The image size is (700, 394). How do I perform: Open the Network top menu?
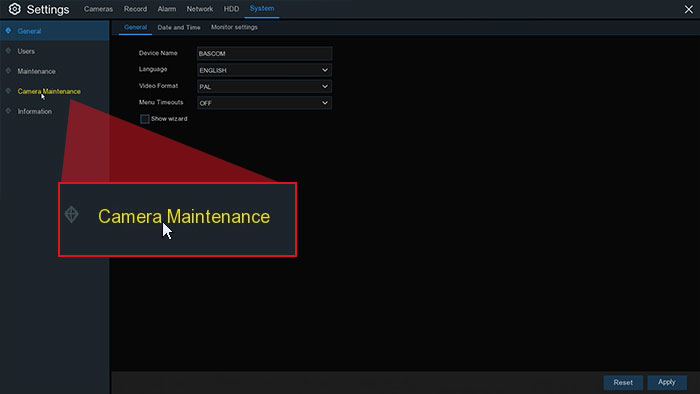[200, 9]
